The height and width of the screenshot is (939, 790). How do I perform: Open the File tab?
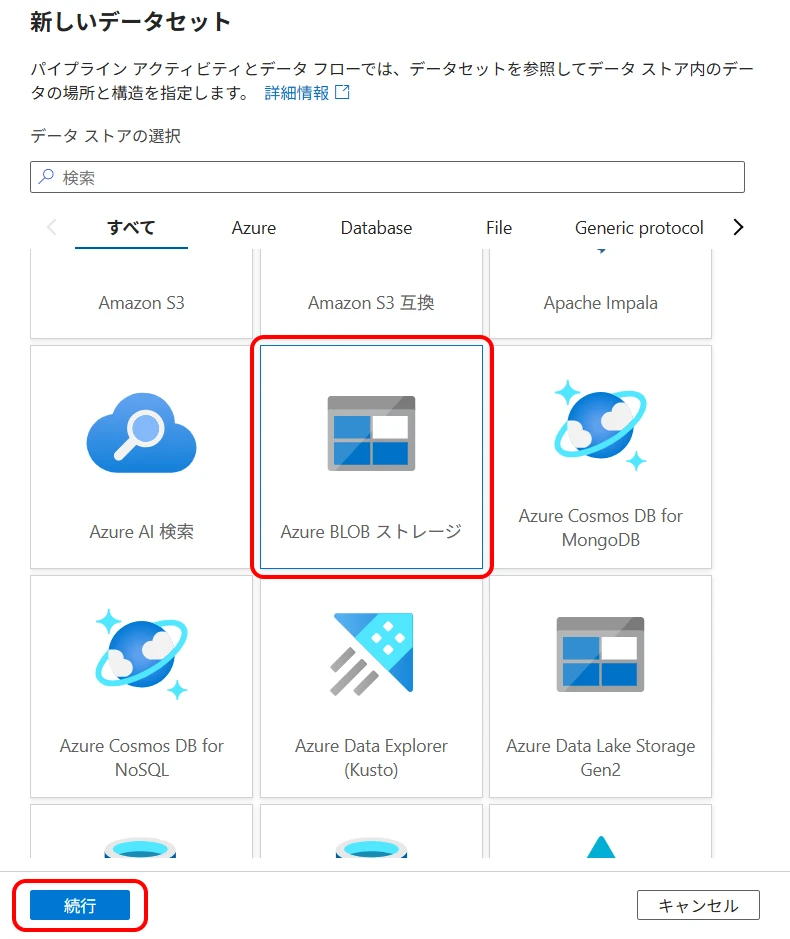click(499, 228)
